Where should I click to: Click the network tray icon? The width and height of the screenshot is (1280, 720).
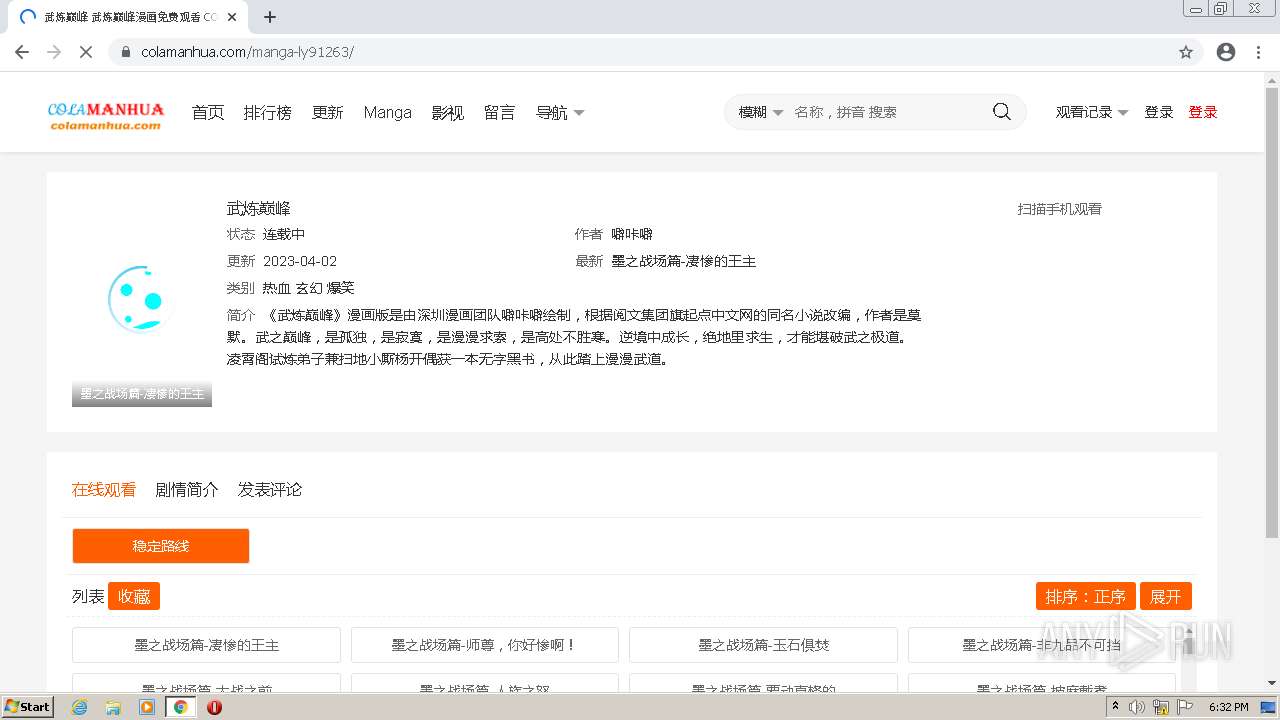tap(1161, 707)
